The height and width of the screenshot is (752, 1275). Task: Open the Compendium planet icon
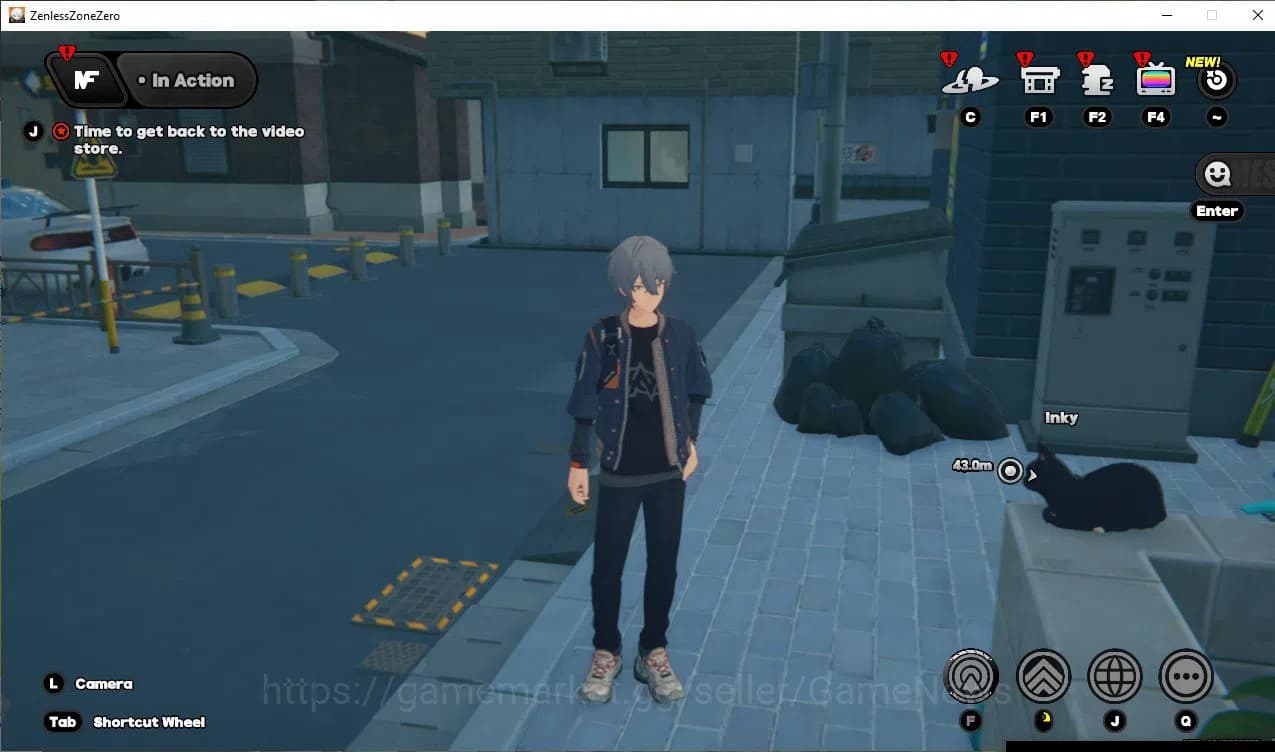[x=969, y=80]
